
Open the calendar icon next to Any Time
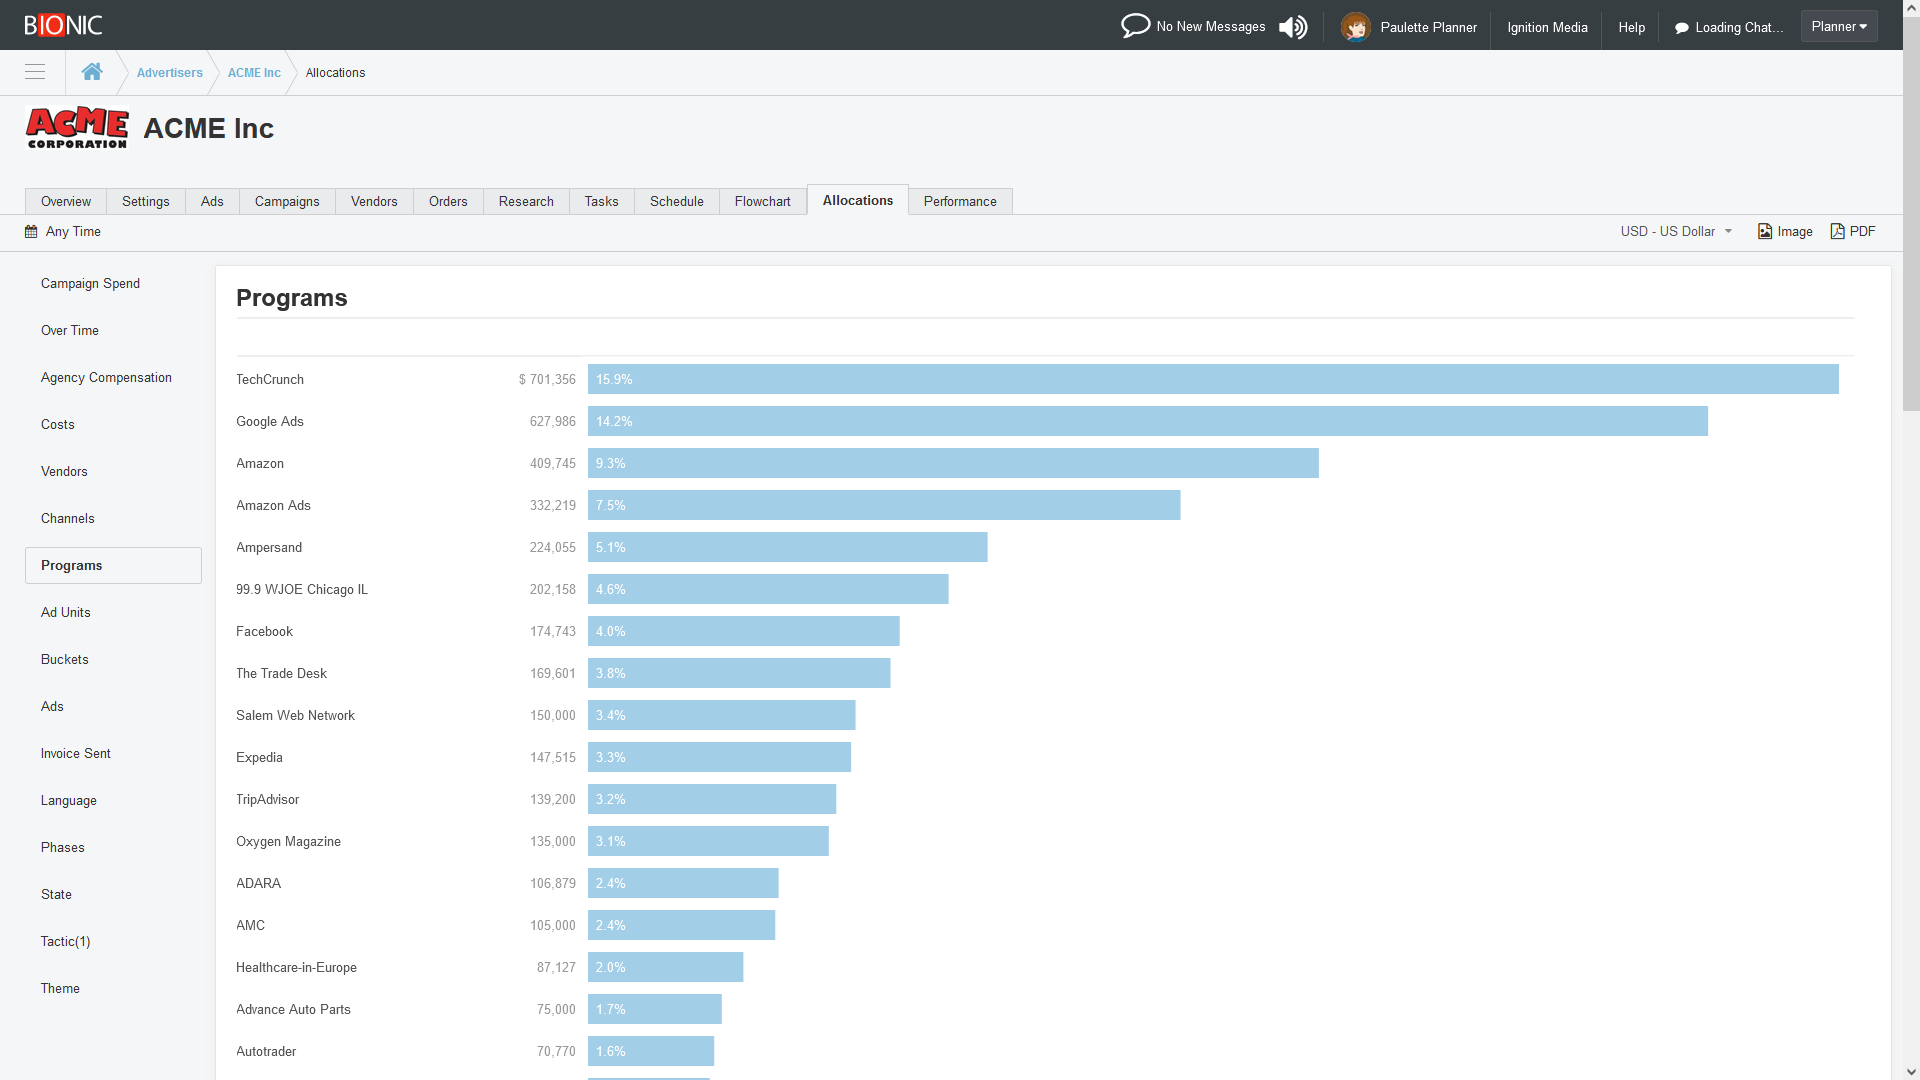point(30,231)
